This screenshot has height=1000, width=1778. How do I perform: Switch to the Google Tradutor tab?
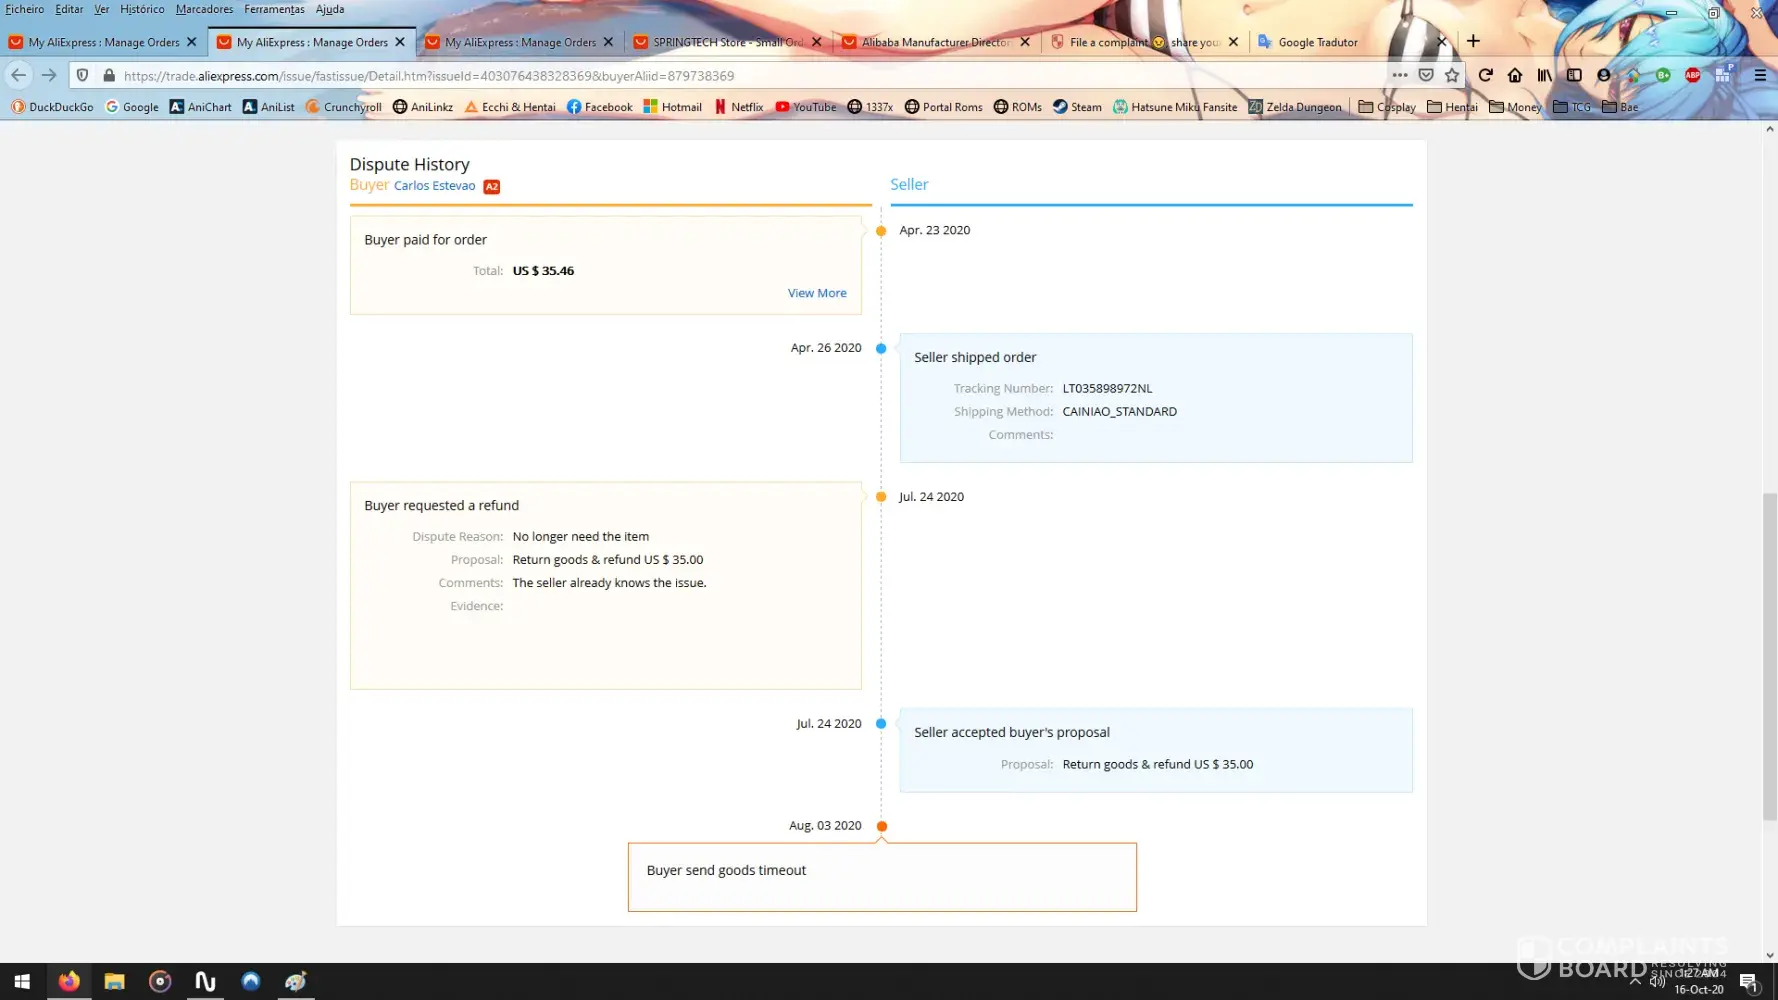click(1352, 42)
